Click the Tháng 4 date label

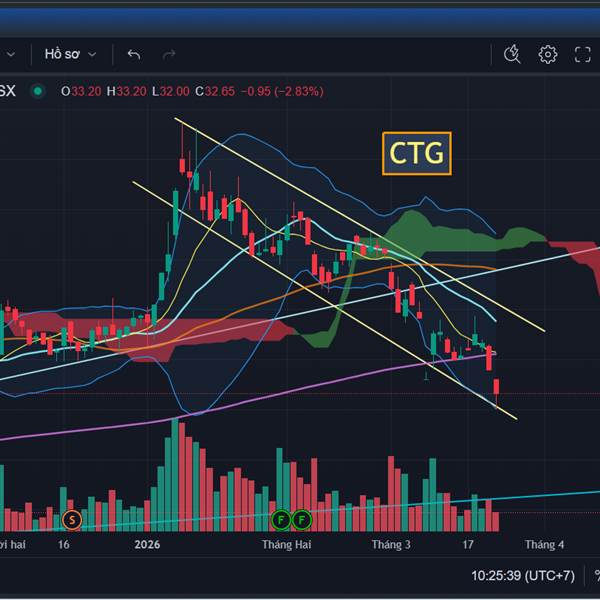(x=544, y=545)
